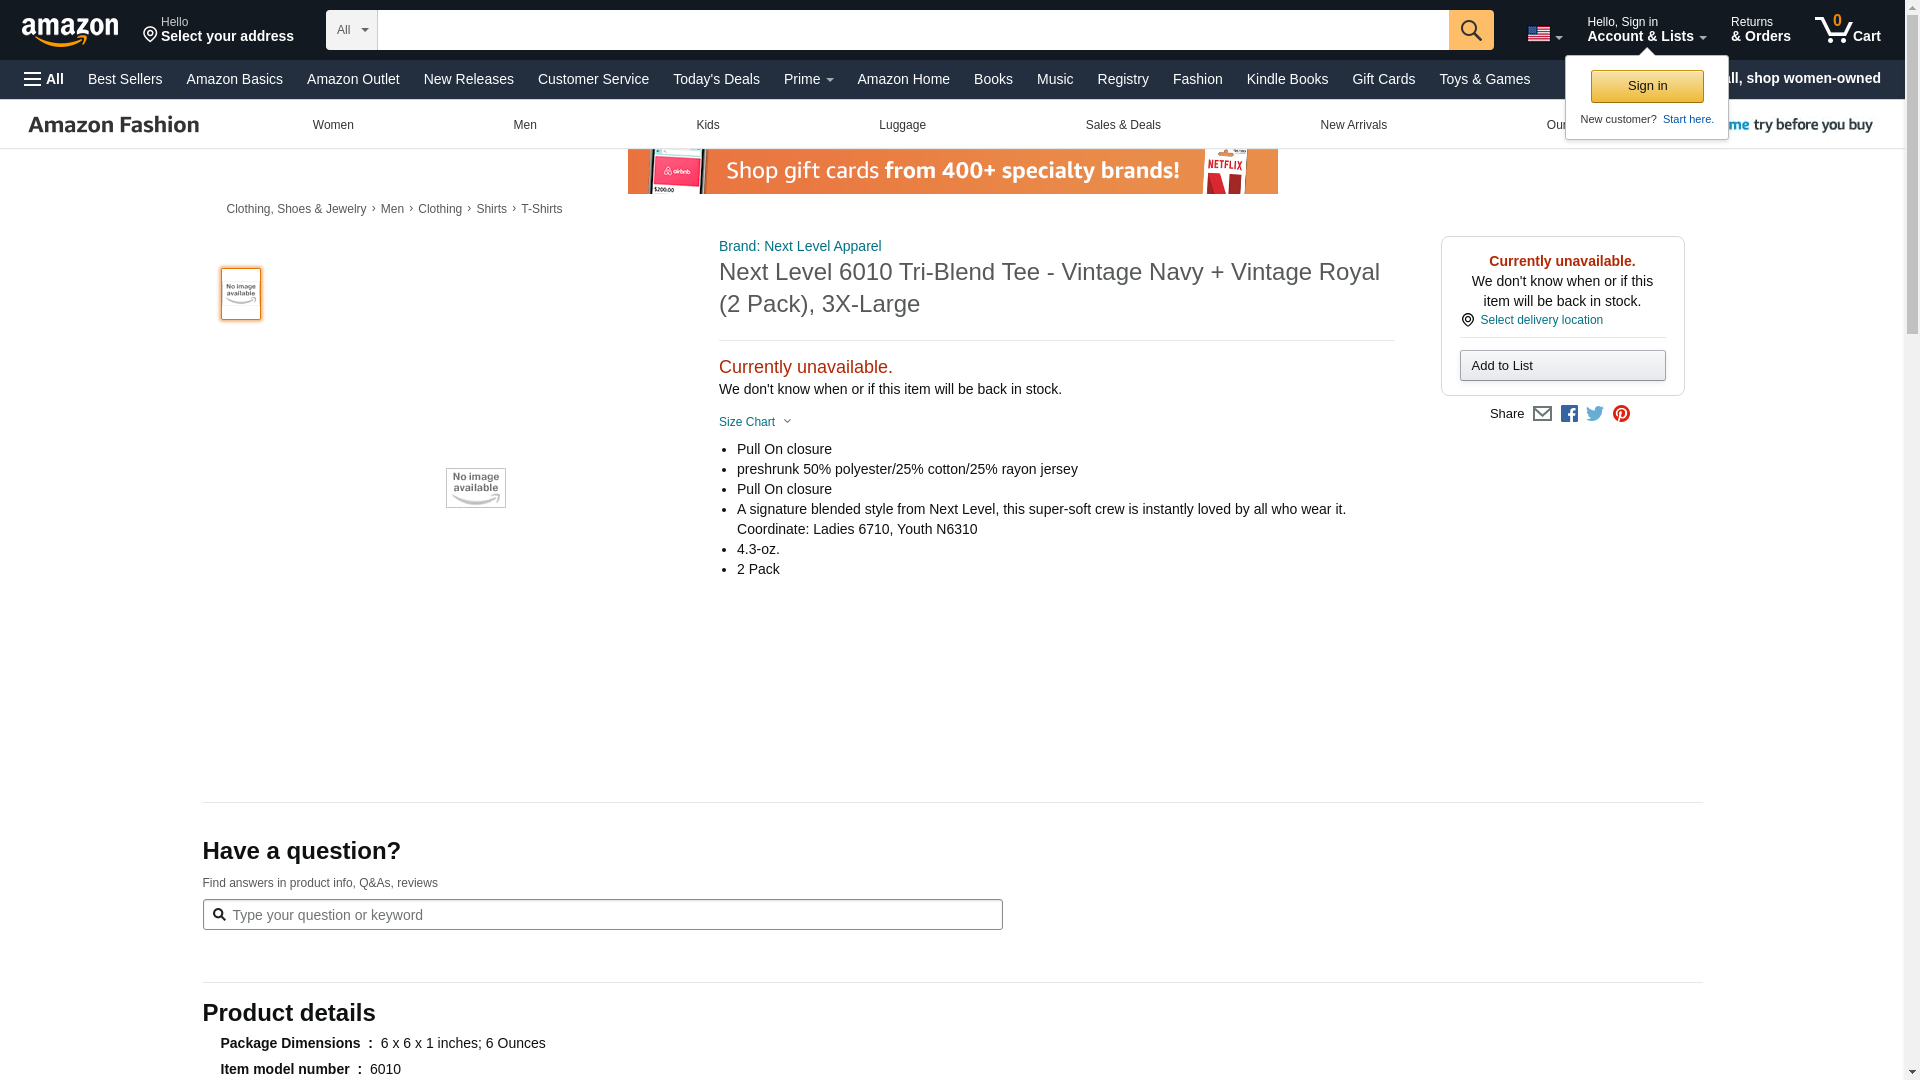1920x1080 pixels.
Task: Click Select delivery location link
Action: 1540,320
